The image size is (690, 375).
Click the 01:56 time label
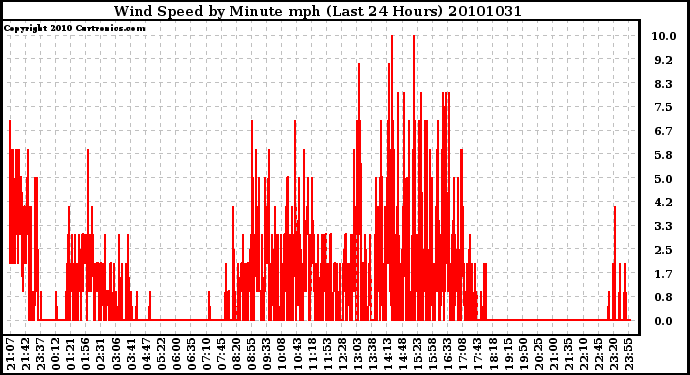(86, 355)
